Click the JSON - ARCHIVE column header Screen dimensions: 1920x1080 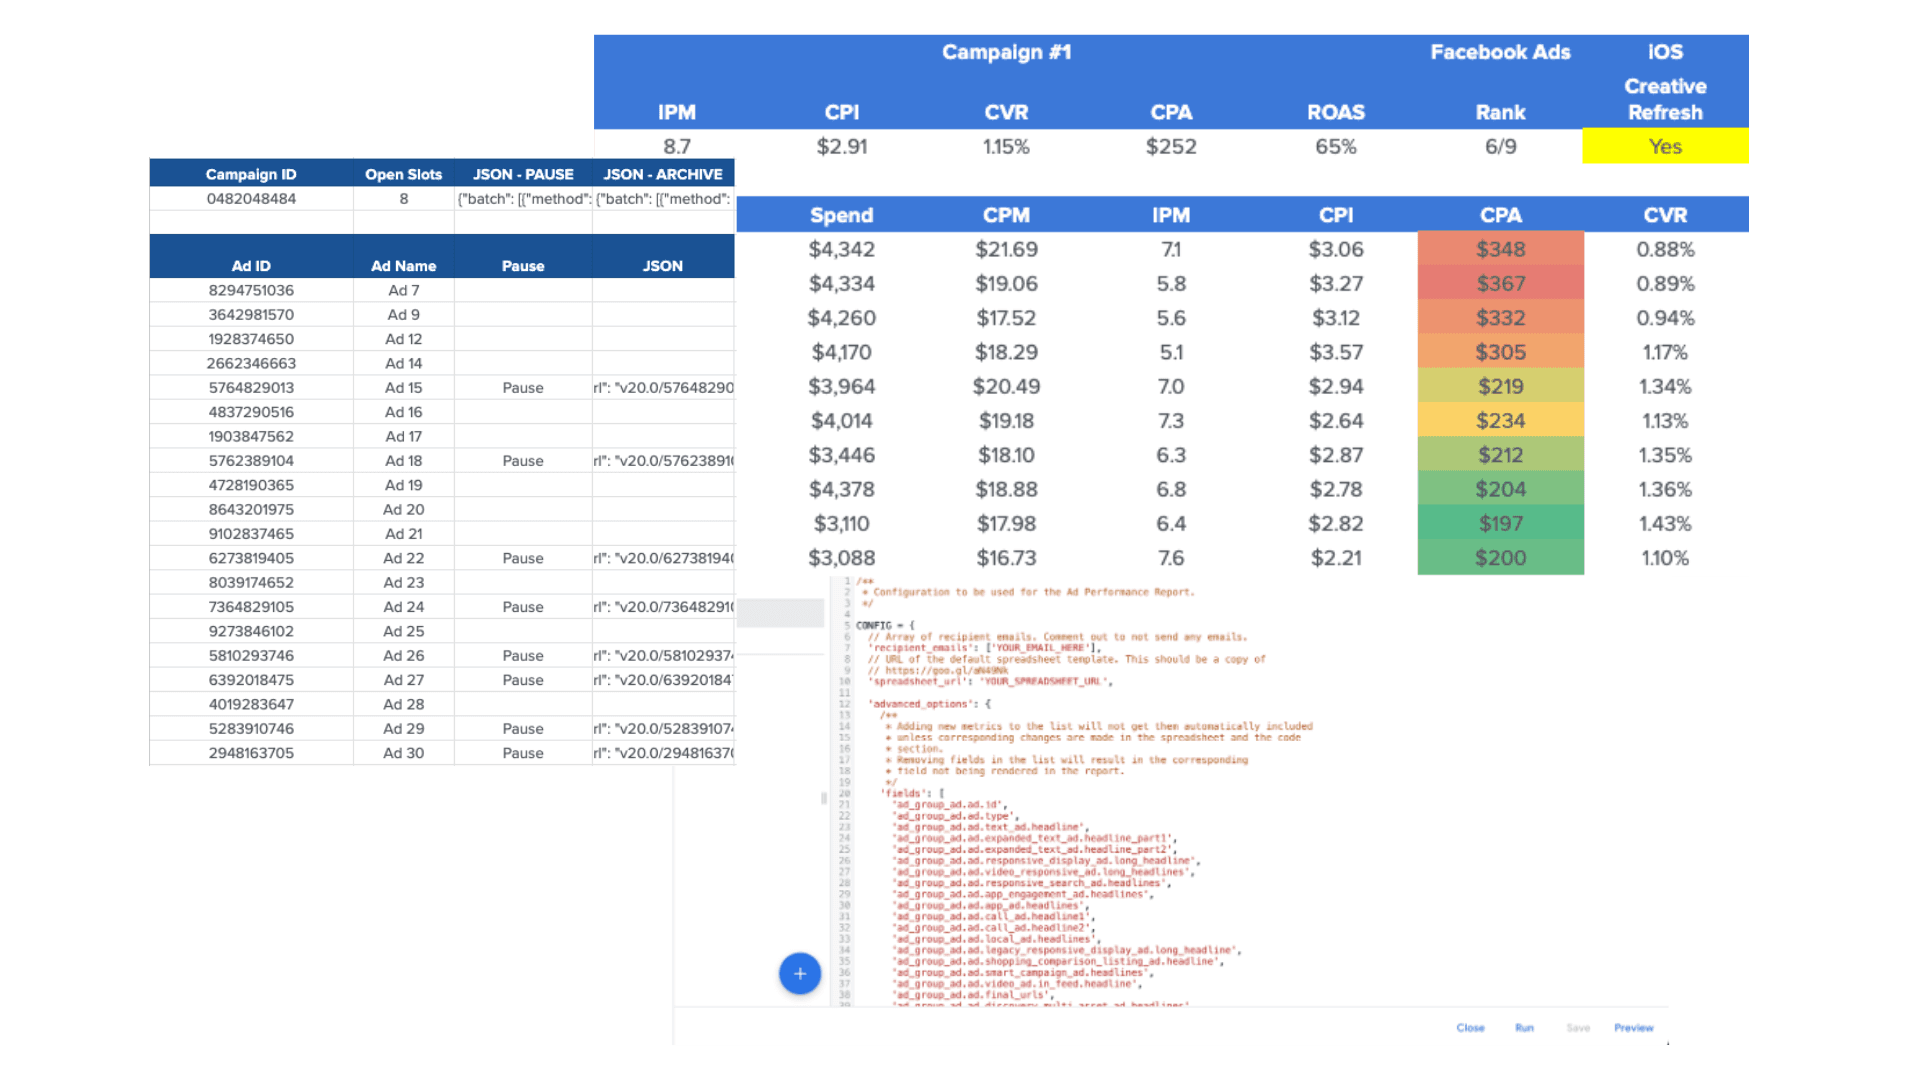(663, 174)
